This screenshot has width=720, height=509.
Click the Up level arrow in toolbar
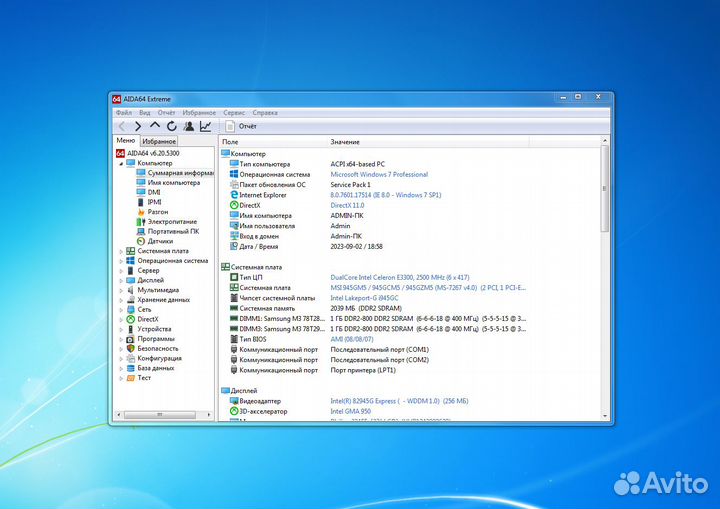[x=155, y=127]
